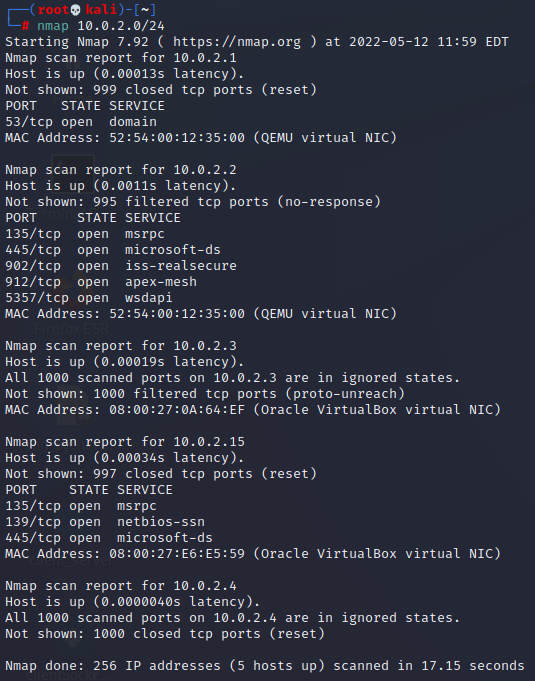The width and height of the screenshot is (535, 681).
Task: Click the faint Firefox ESR desktop label
Action: coord(72,329)
